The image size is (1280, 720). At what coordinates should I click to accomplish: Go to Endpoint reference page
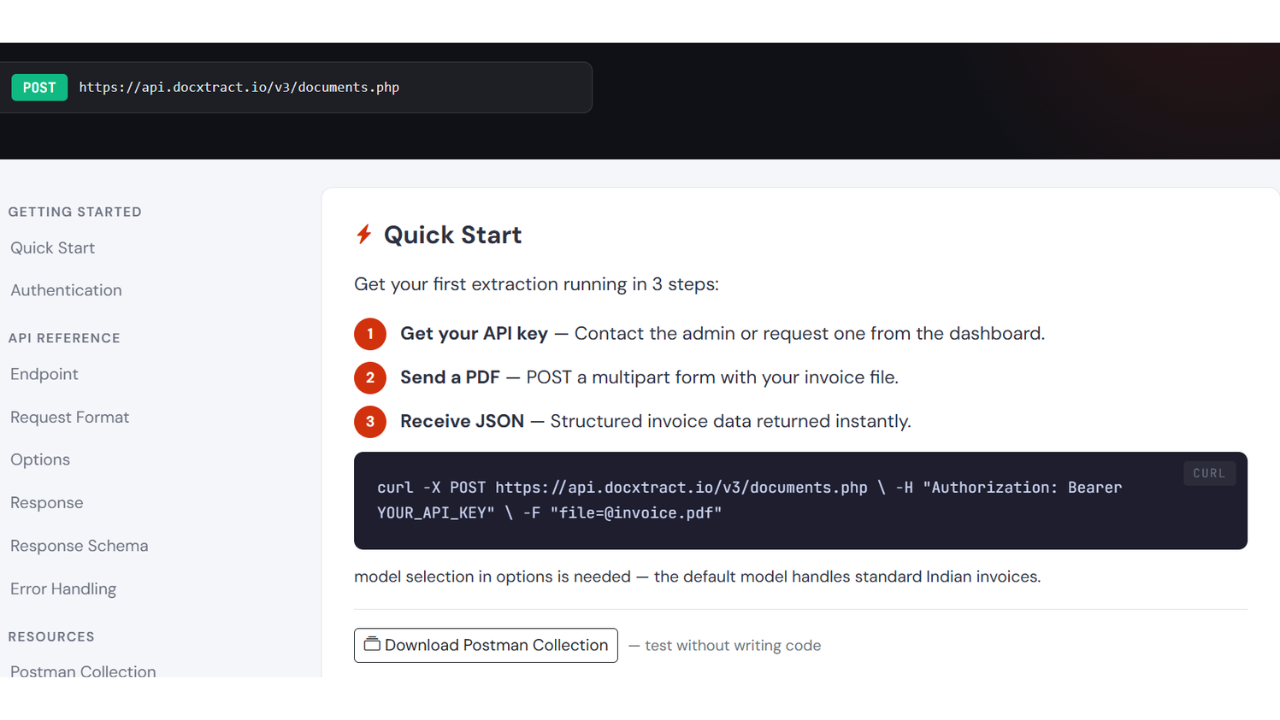(44, 374)
